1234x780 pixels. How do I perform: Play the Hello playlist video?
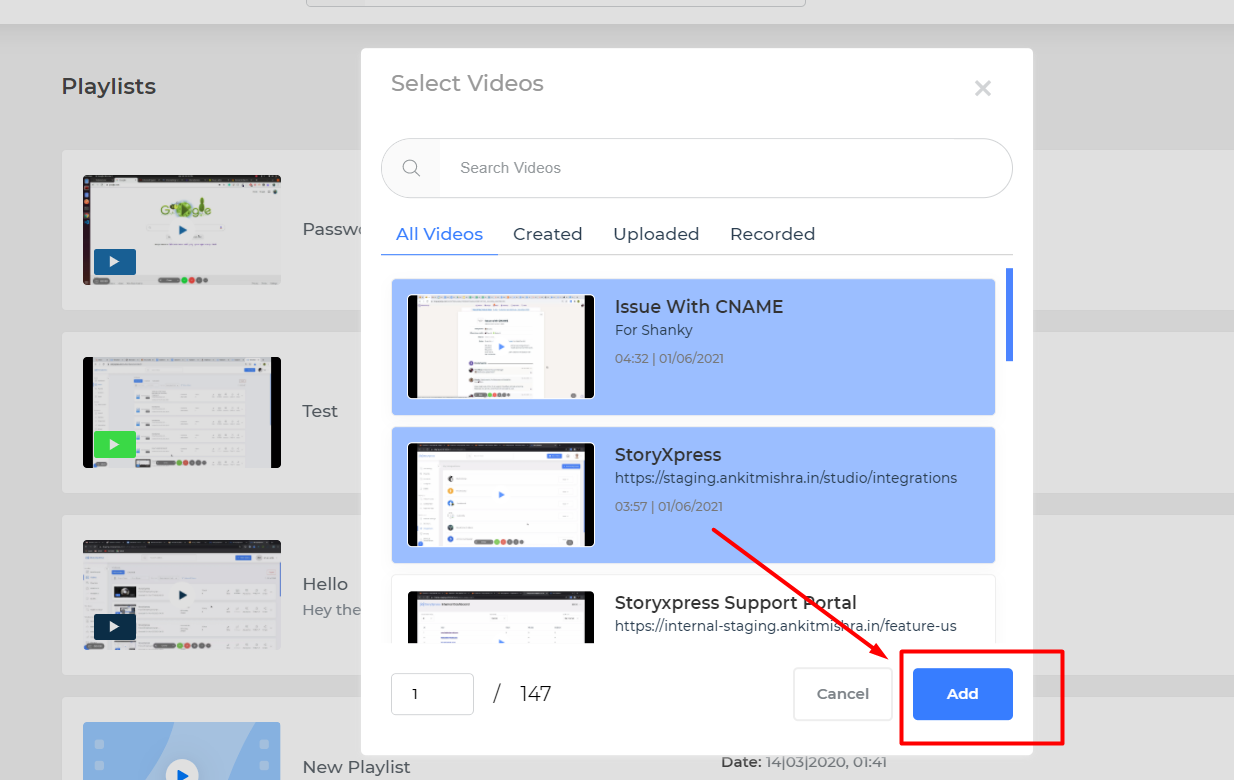pos(115,627)
